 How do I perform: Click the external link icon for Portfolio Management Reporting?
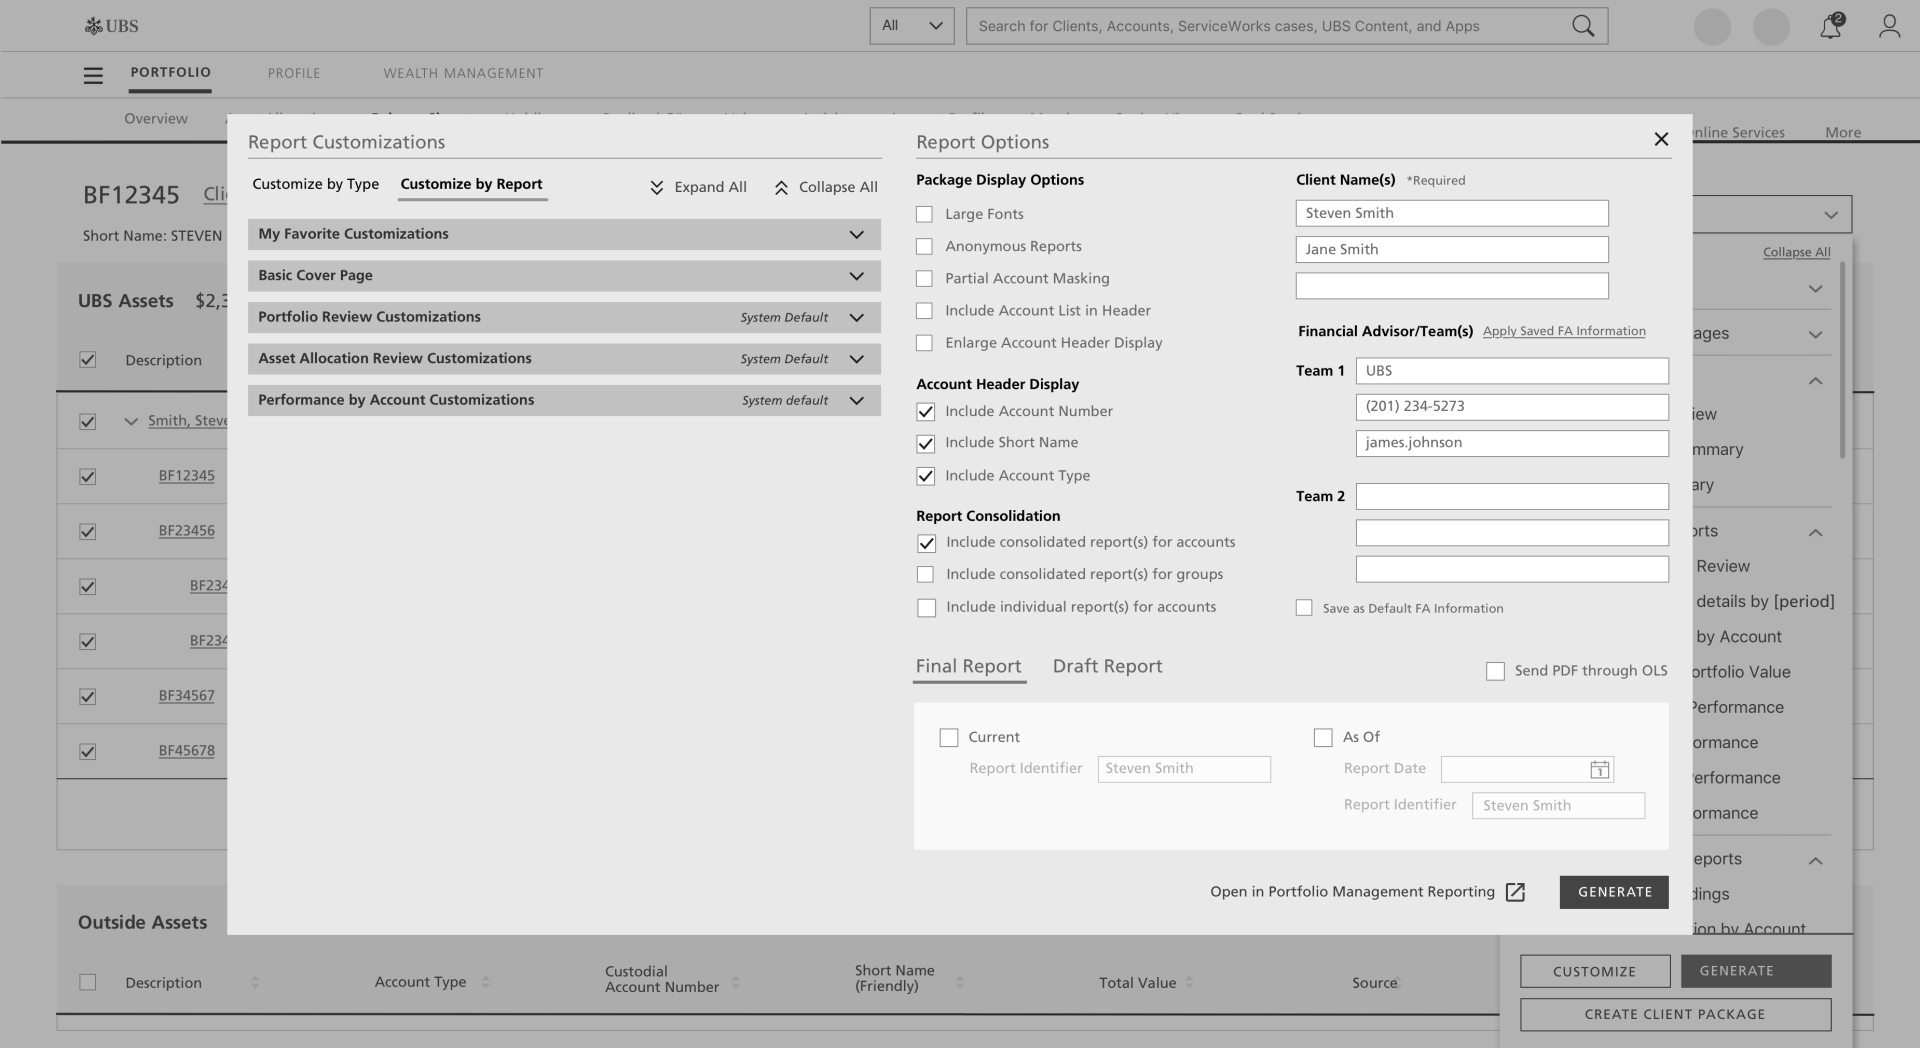pyautogui.click(x=1515, y=892)
